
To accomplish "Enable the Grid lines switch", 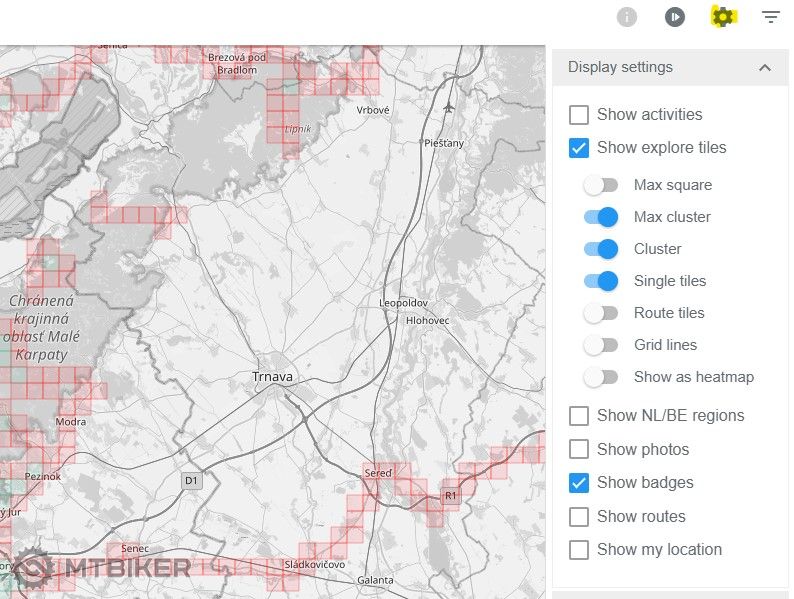I will coord(601,345).
